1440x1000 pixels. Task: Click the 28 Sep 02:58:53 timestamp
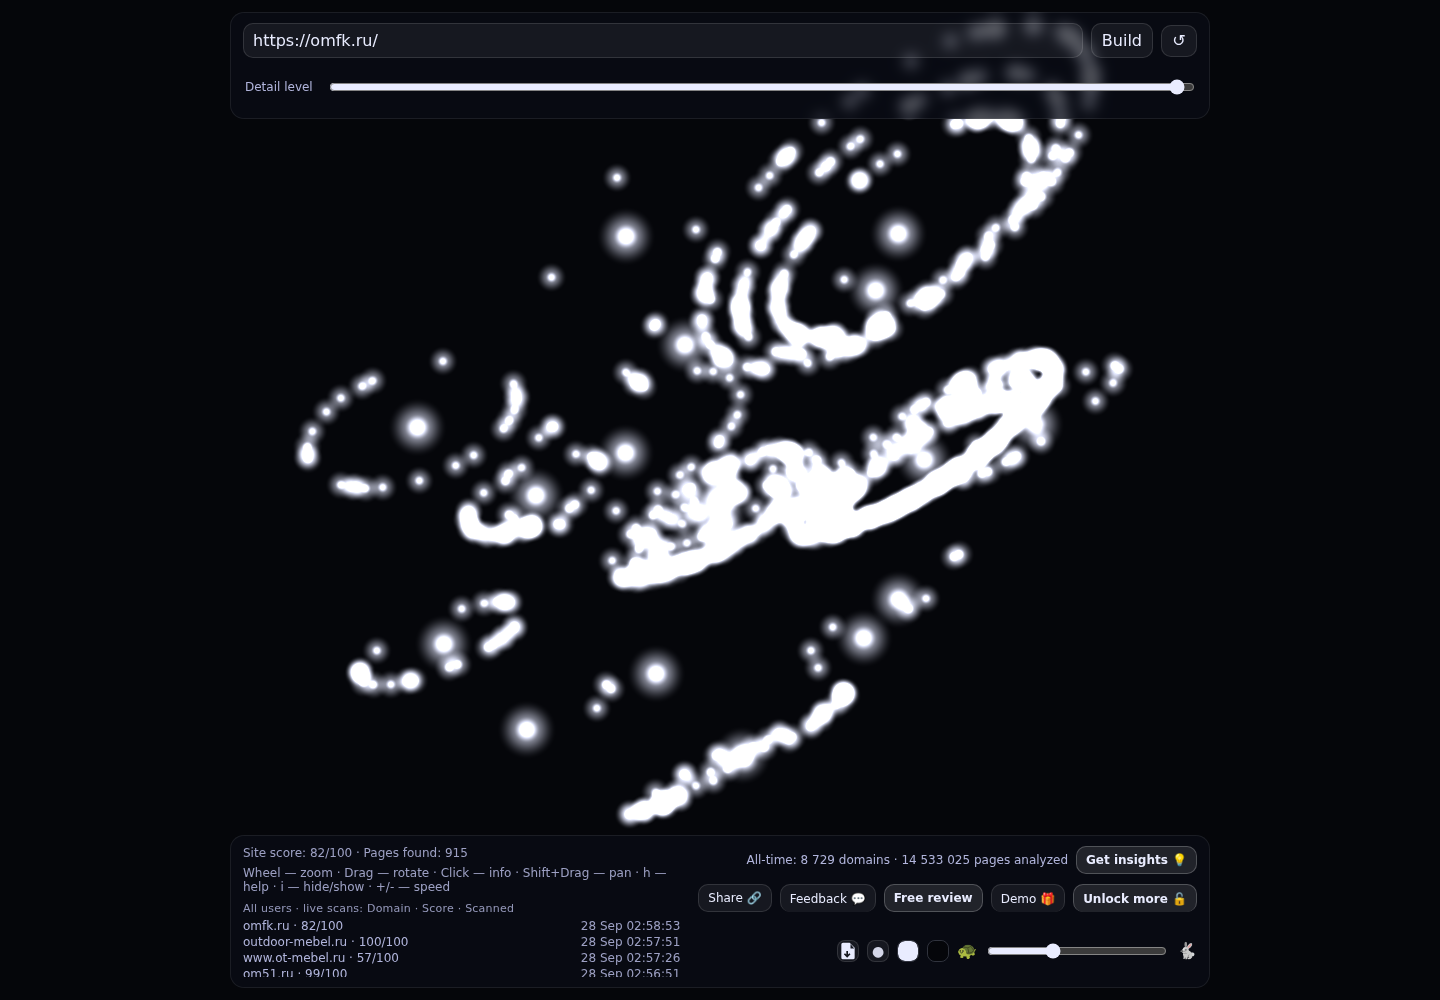(x=630, y=926)
